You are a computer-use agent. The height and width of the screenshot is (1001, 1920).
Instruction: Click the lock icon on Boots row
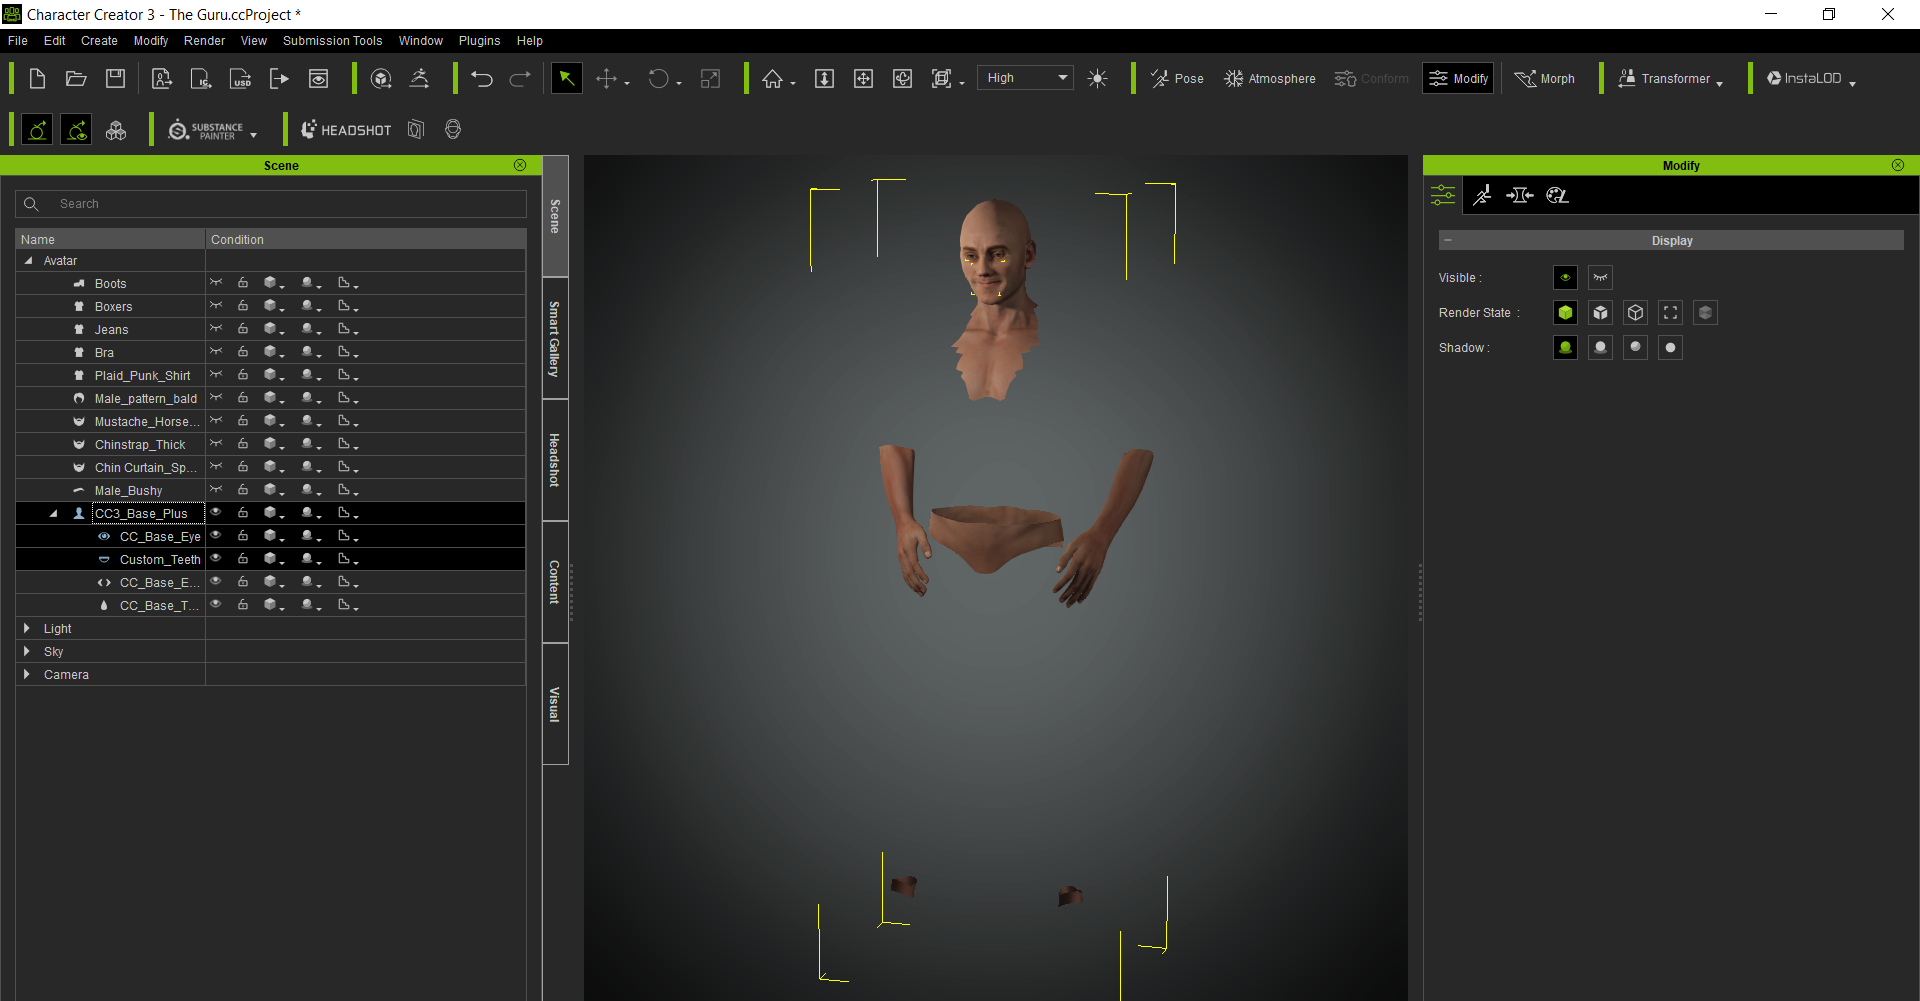243,283
